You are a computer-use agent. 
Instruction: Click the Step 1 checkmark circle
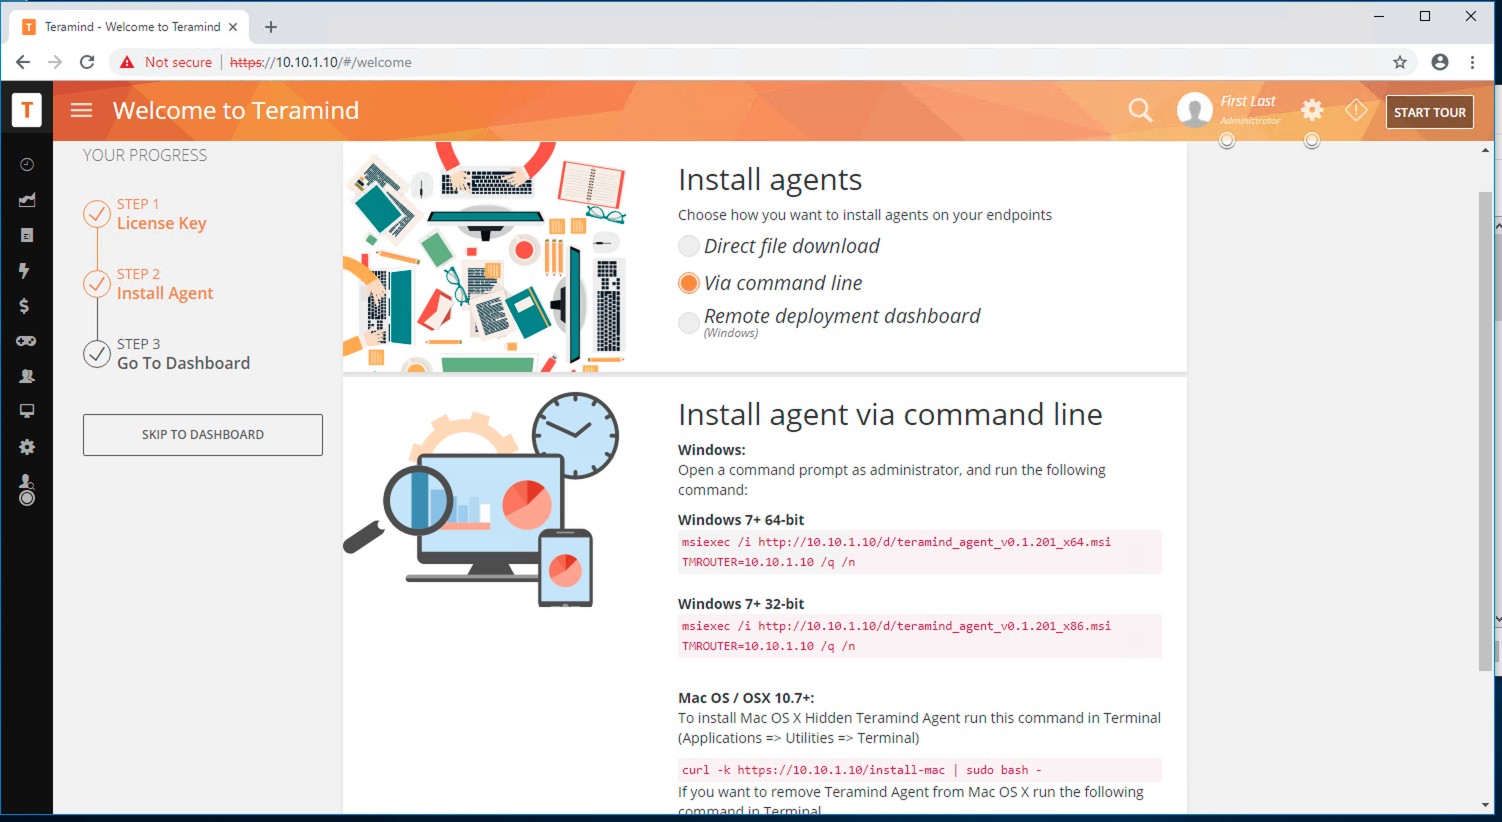coord(97,214)
